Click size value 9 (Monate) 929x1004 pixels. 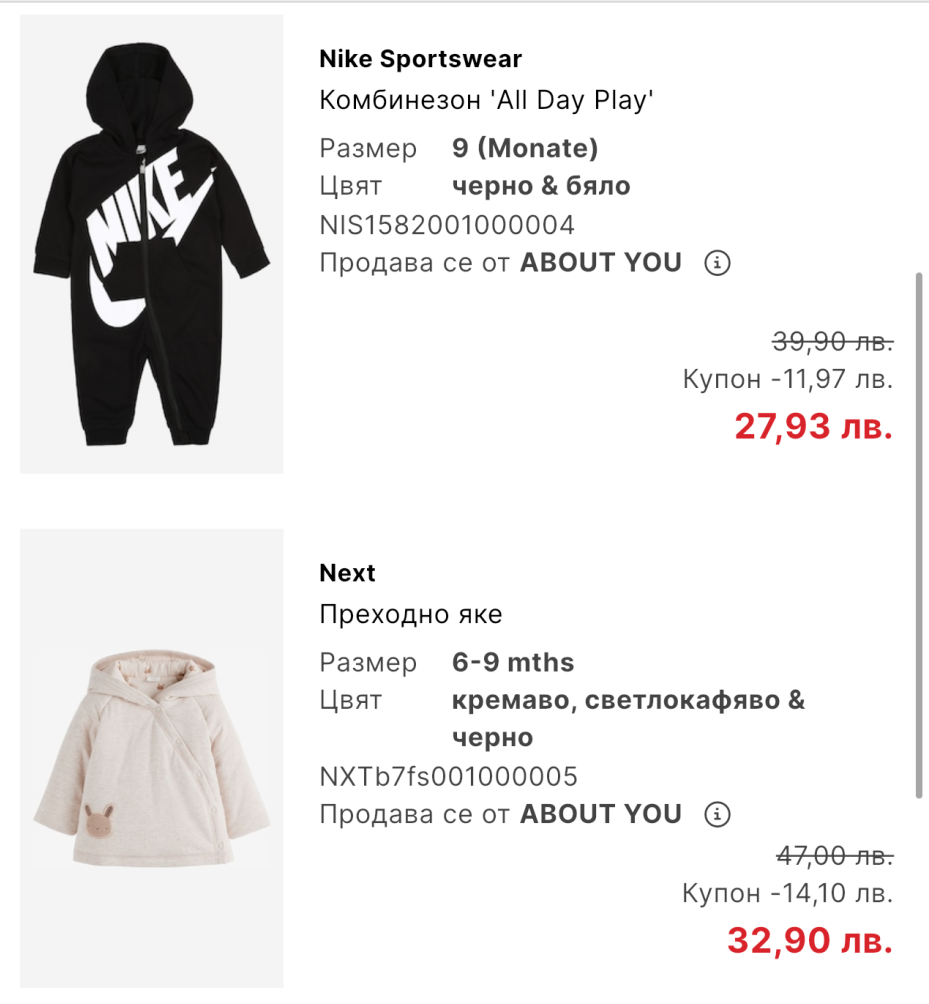pos(525,148)
